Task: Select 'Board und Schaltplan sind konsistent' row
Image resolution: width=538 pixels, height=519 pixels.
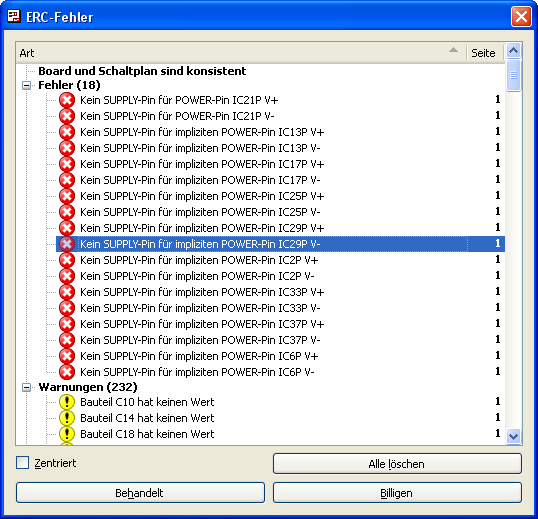Action: point(142,71)
